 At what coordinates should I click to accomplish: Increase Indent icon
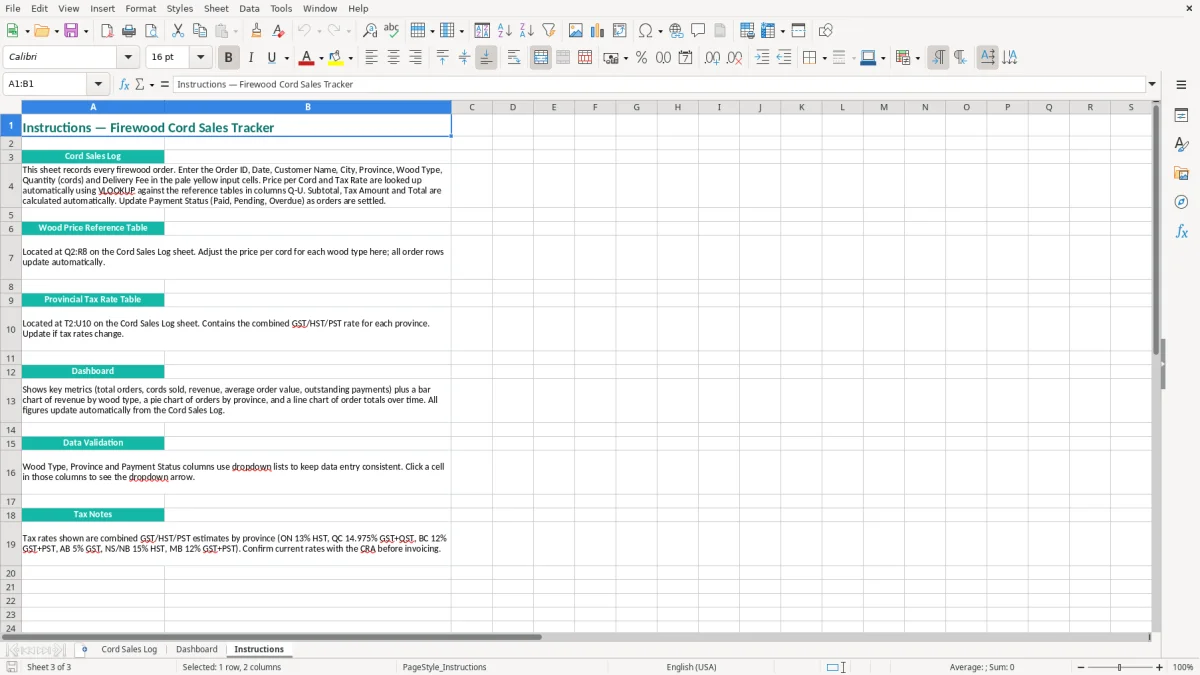[x=762, y=58]
